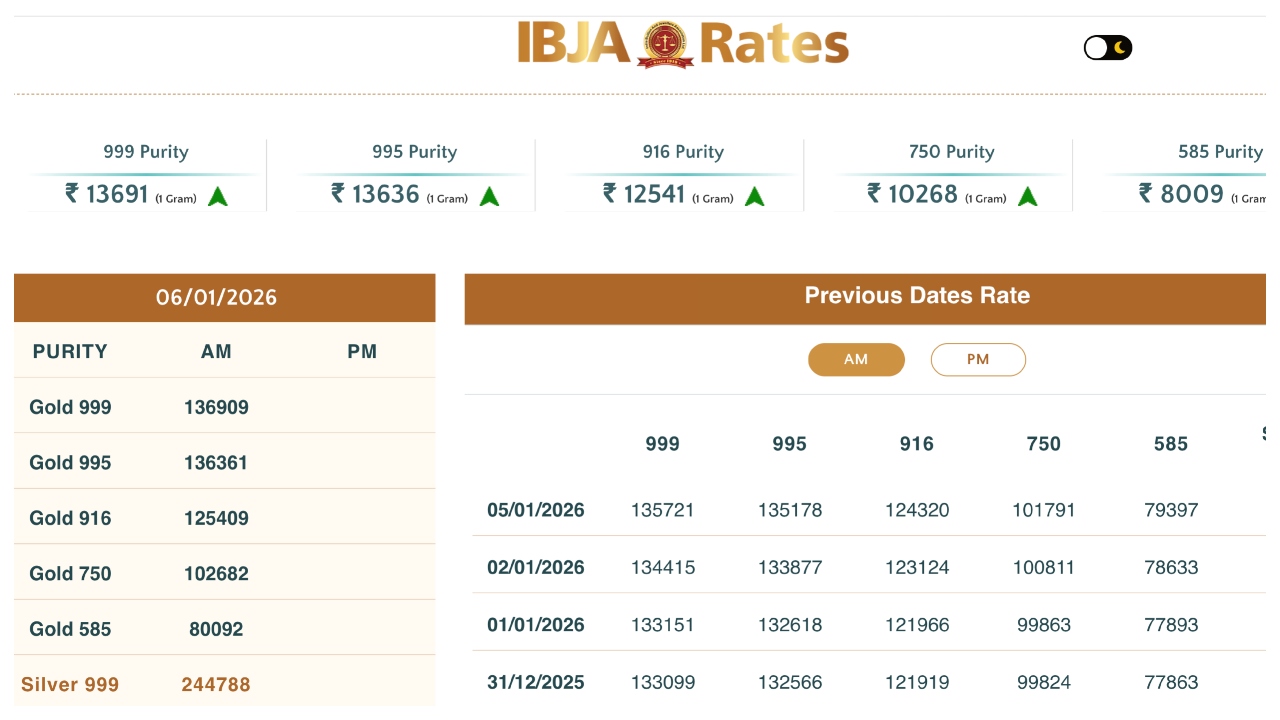The image size is (1280, 720).
Task: Click the 916 column header
Action: [x=917, y=444]
